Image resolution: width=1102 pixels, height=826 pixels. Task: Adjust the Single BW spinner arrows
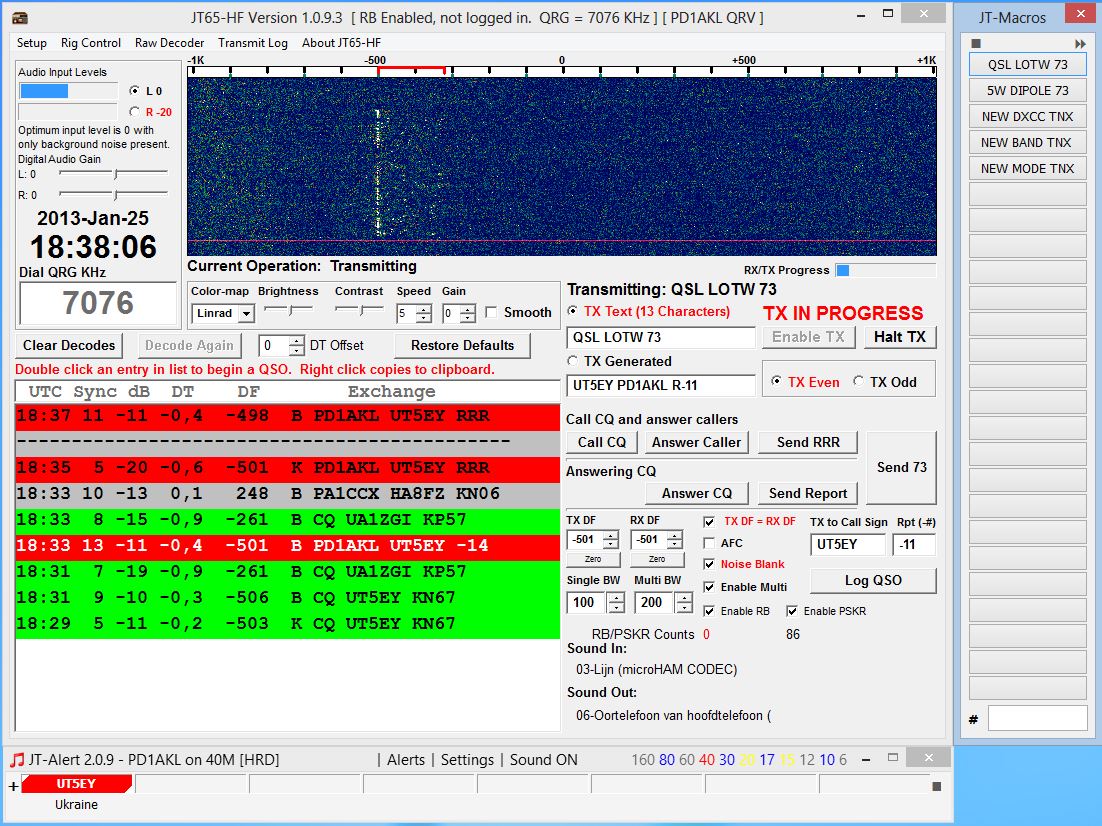(x=616, y=602)
